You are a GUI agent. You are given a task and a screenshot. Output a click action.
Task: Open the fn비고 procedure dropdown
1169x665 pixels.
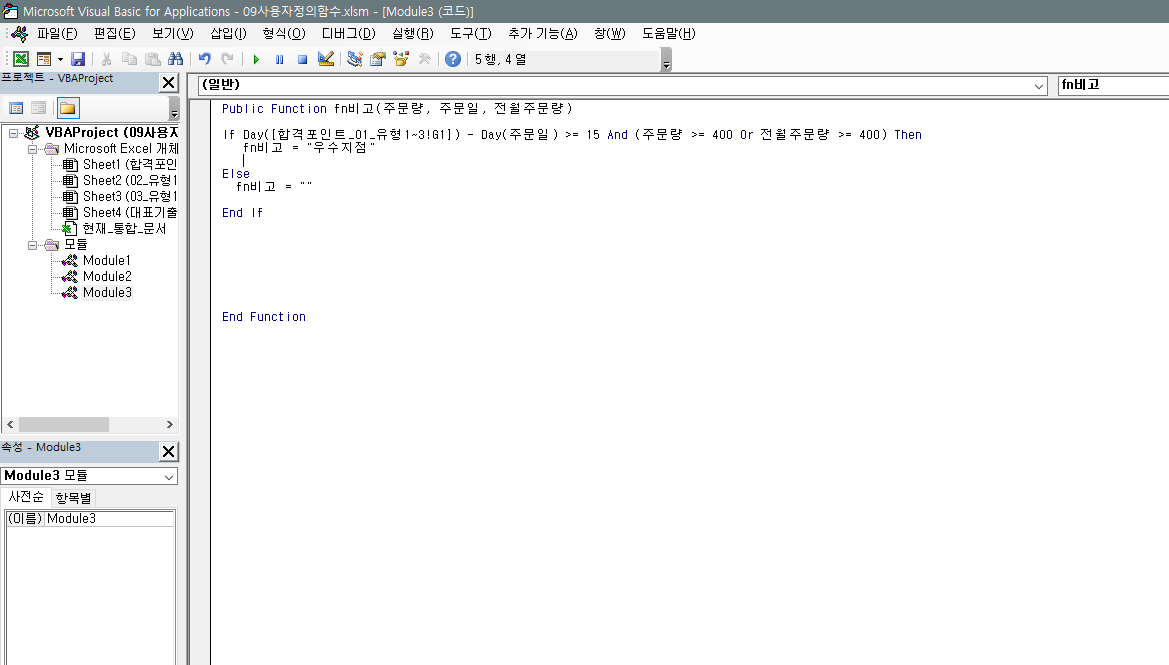coord(1112,86)
